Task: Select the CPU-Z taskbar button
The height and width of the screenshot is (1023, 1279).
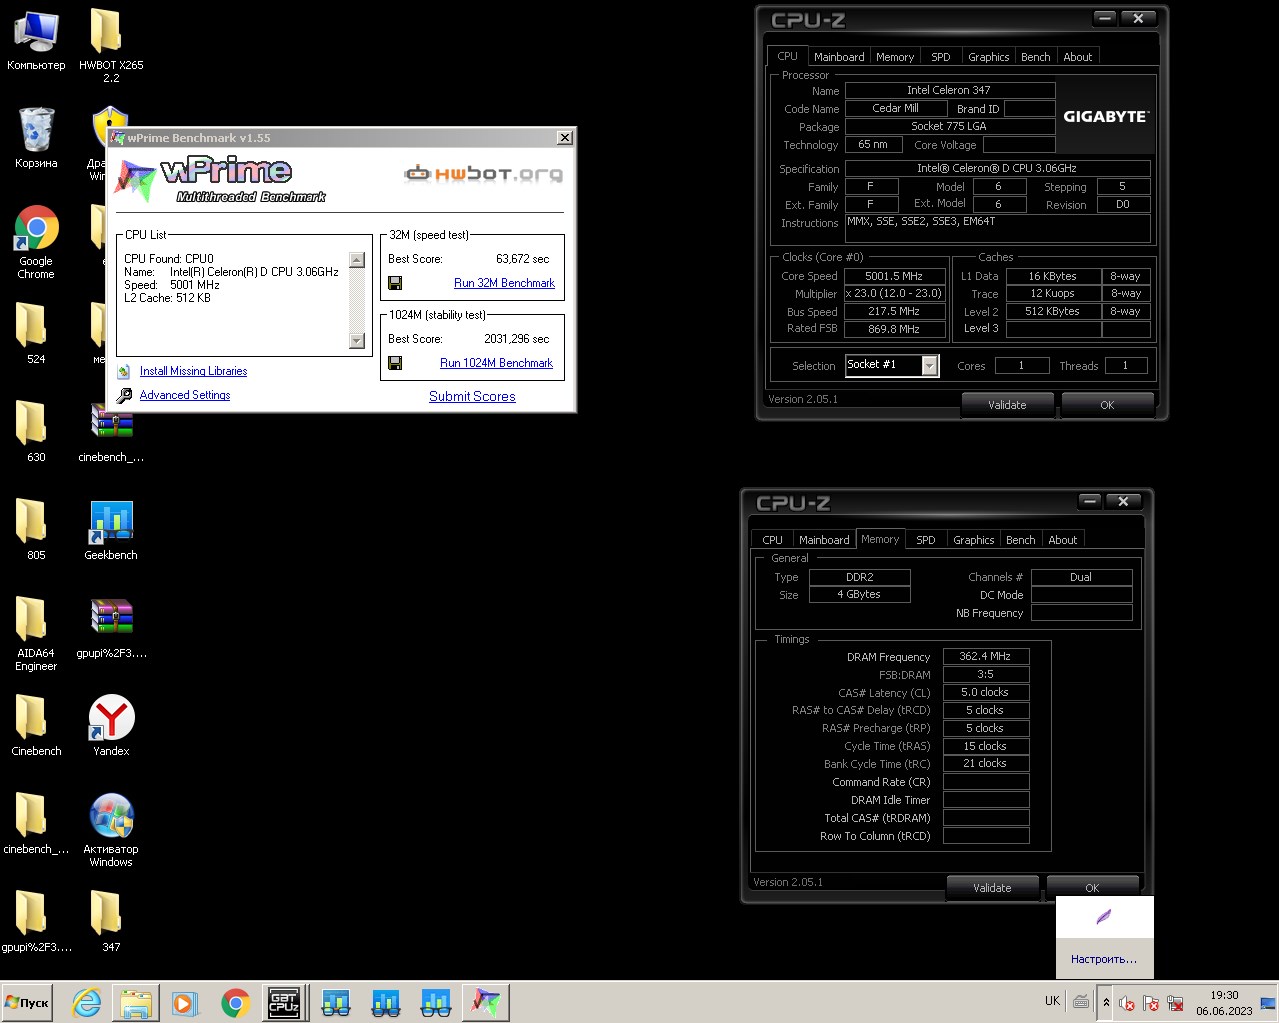Action: click(284, 1002)
